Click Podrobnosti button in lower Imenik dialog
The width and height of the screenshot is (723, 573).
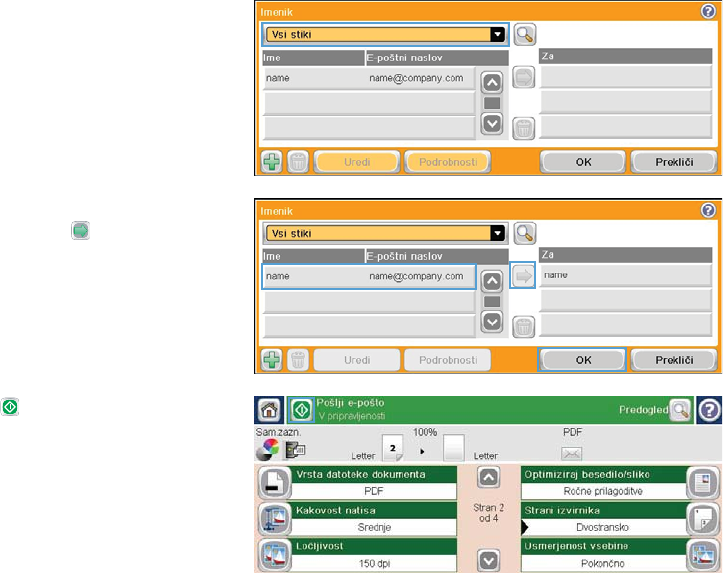tap(448, 360)
